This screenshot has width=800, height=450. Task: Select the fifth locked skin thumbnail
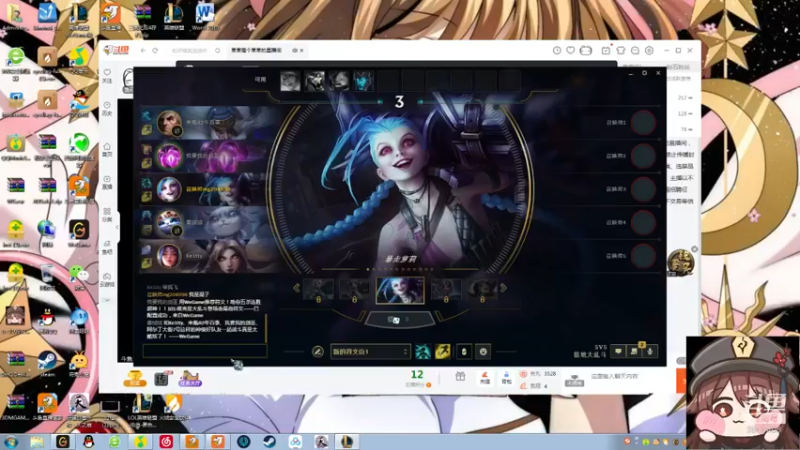tap(482, 290)
